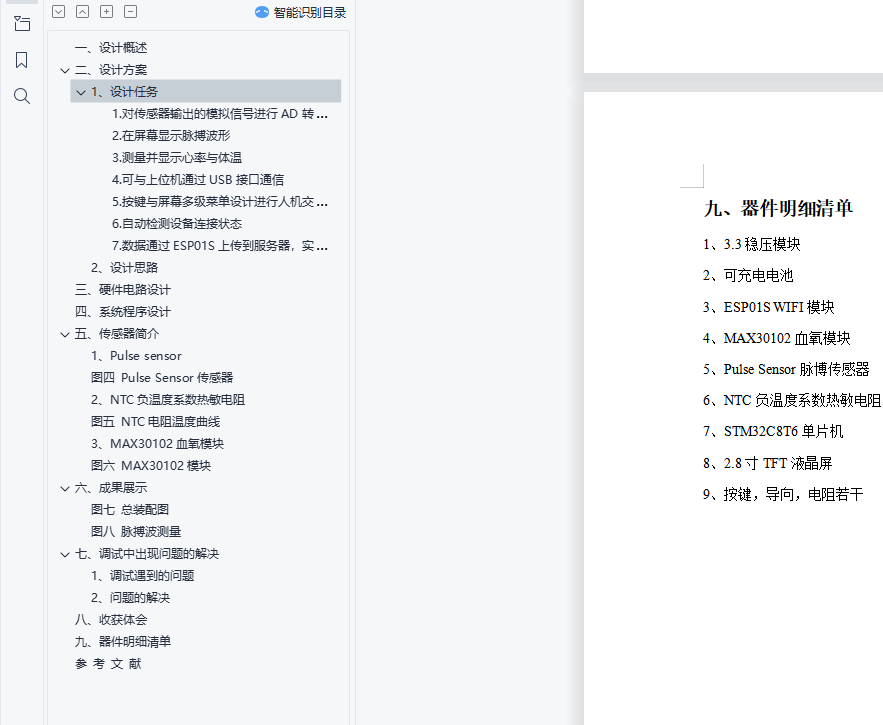Go to heading 五、传感器简介
Viewport: 883px width, 725px height.
[117, 333]
